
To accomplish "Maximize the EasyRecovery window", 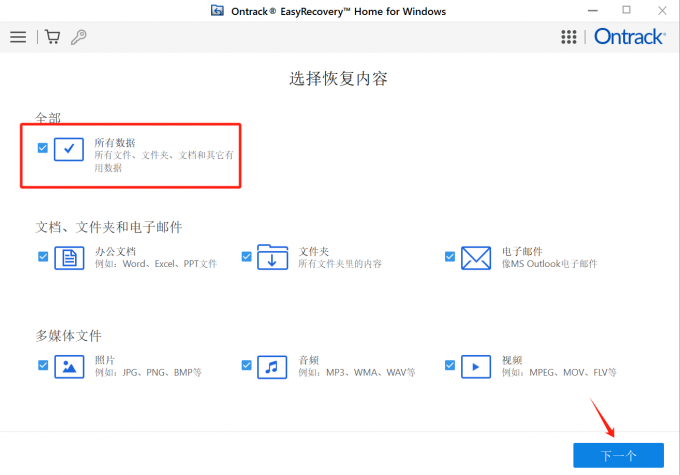I will (626, 10).
